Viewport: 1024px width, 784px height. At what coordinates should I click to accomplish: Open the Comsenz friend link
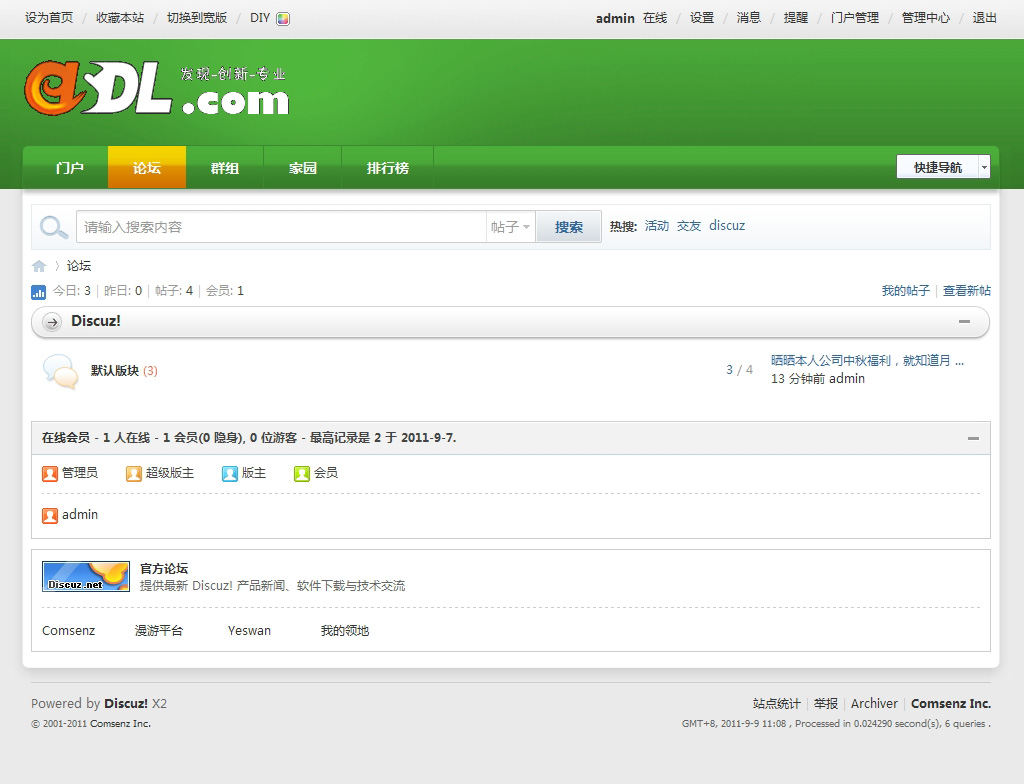69,630
